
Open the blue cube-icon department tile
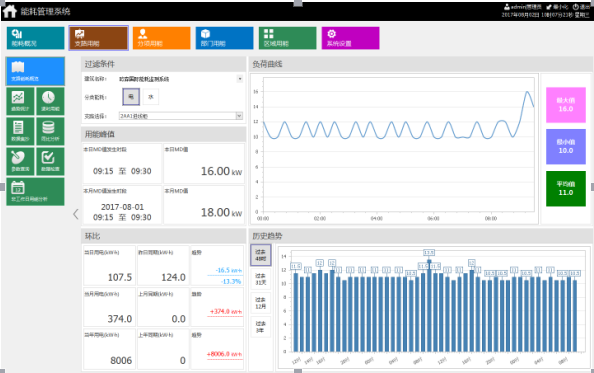[224, 38]
